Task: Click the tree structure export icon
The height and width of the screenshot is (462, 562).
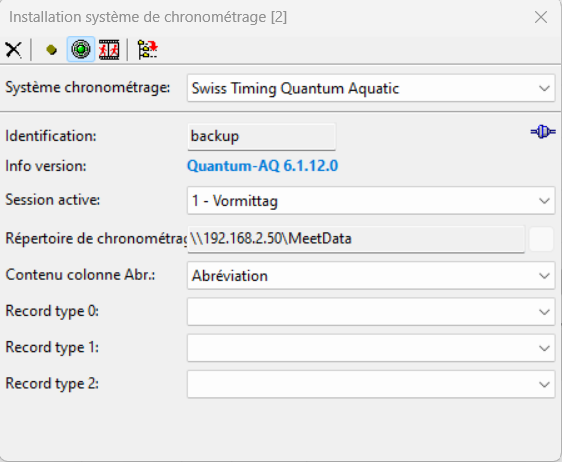Action: [x=148, y=49]
